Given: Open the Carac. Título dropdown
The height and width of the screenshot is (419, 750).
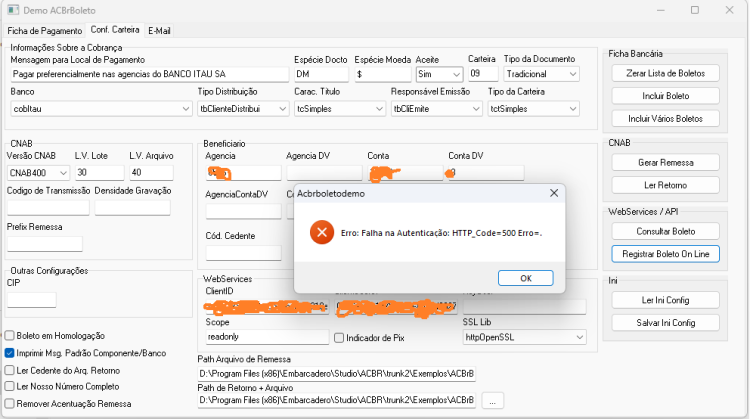Looking at the screenshot, I should 340,109.
